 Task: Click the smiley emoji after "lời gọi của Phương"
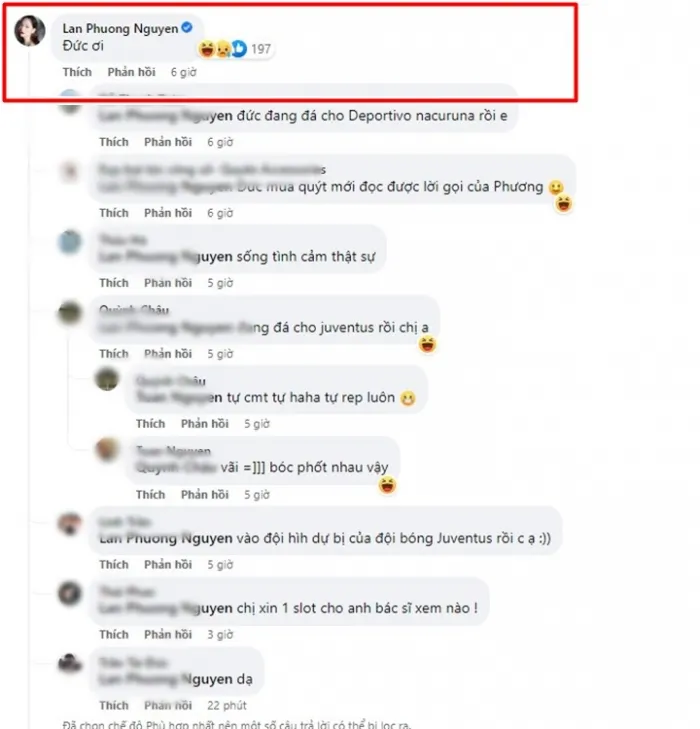(x=556, y=187)
